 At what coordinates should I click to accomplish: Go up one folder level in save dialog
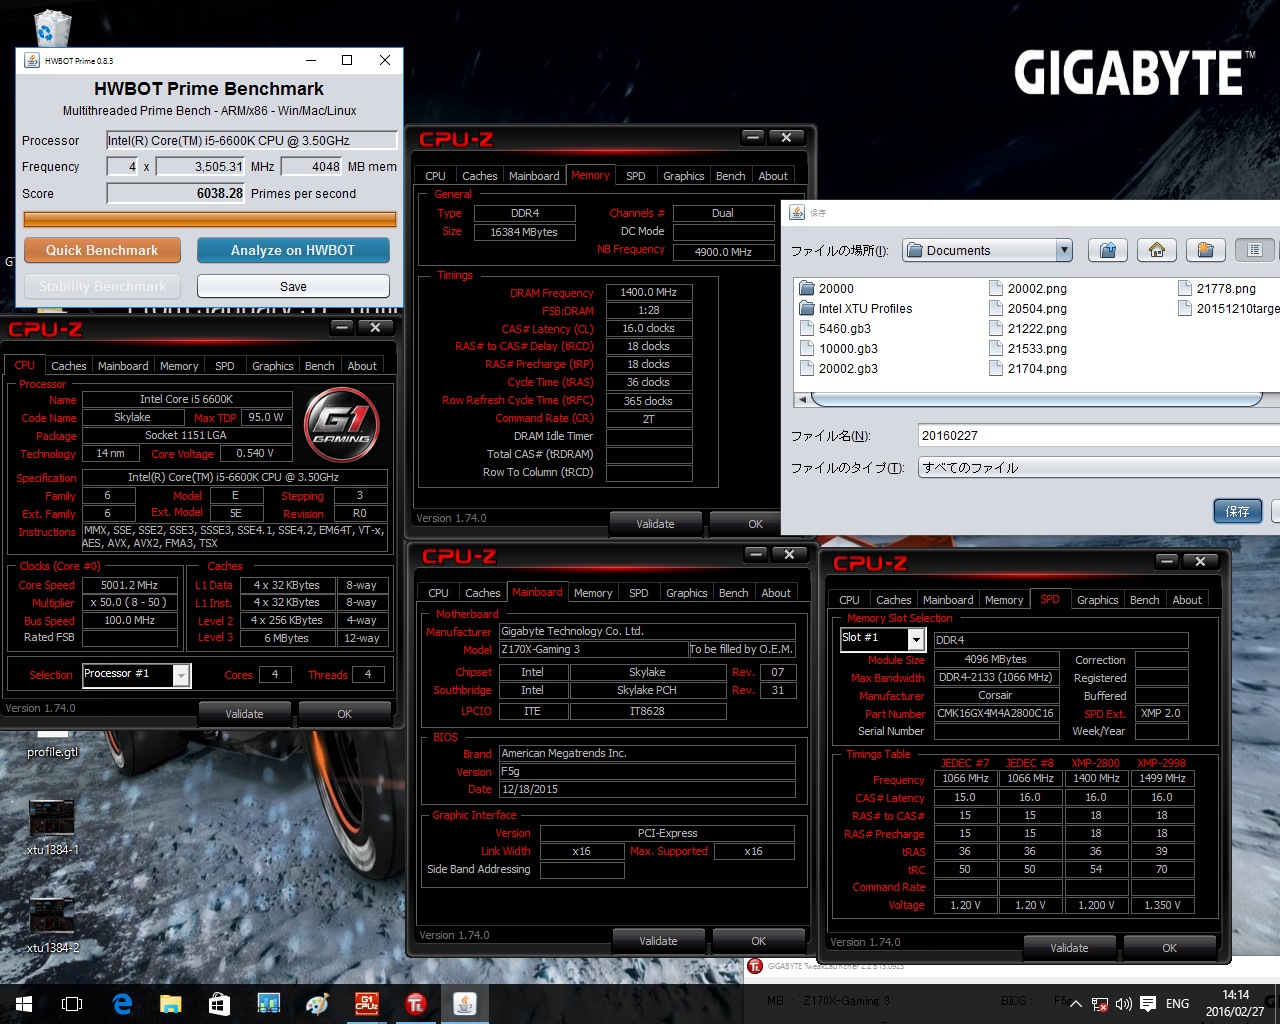[1108, 250]
